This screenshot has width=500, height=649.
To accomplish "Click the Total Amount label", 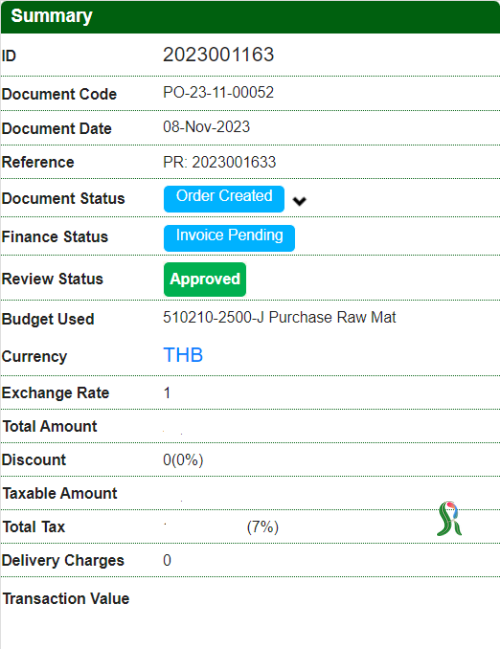I will (50, 426).
